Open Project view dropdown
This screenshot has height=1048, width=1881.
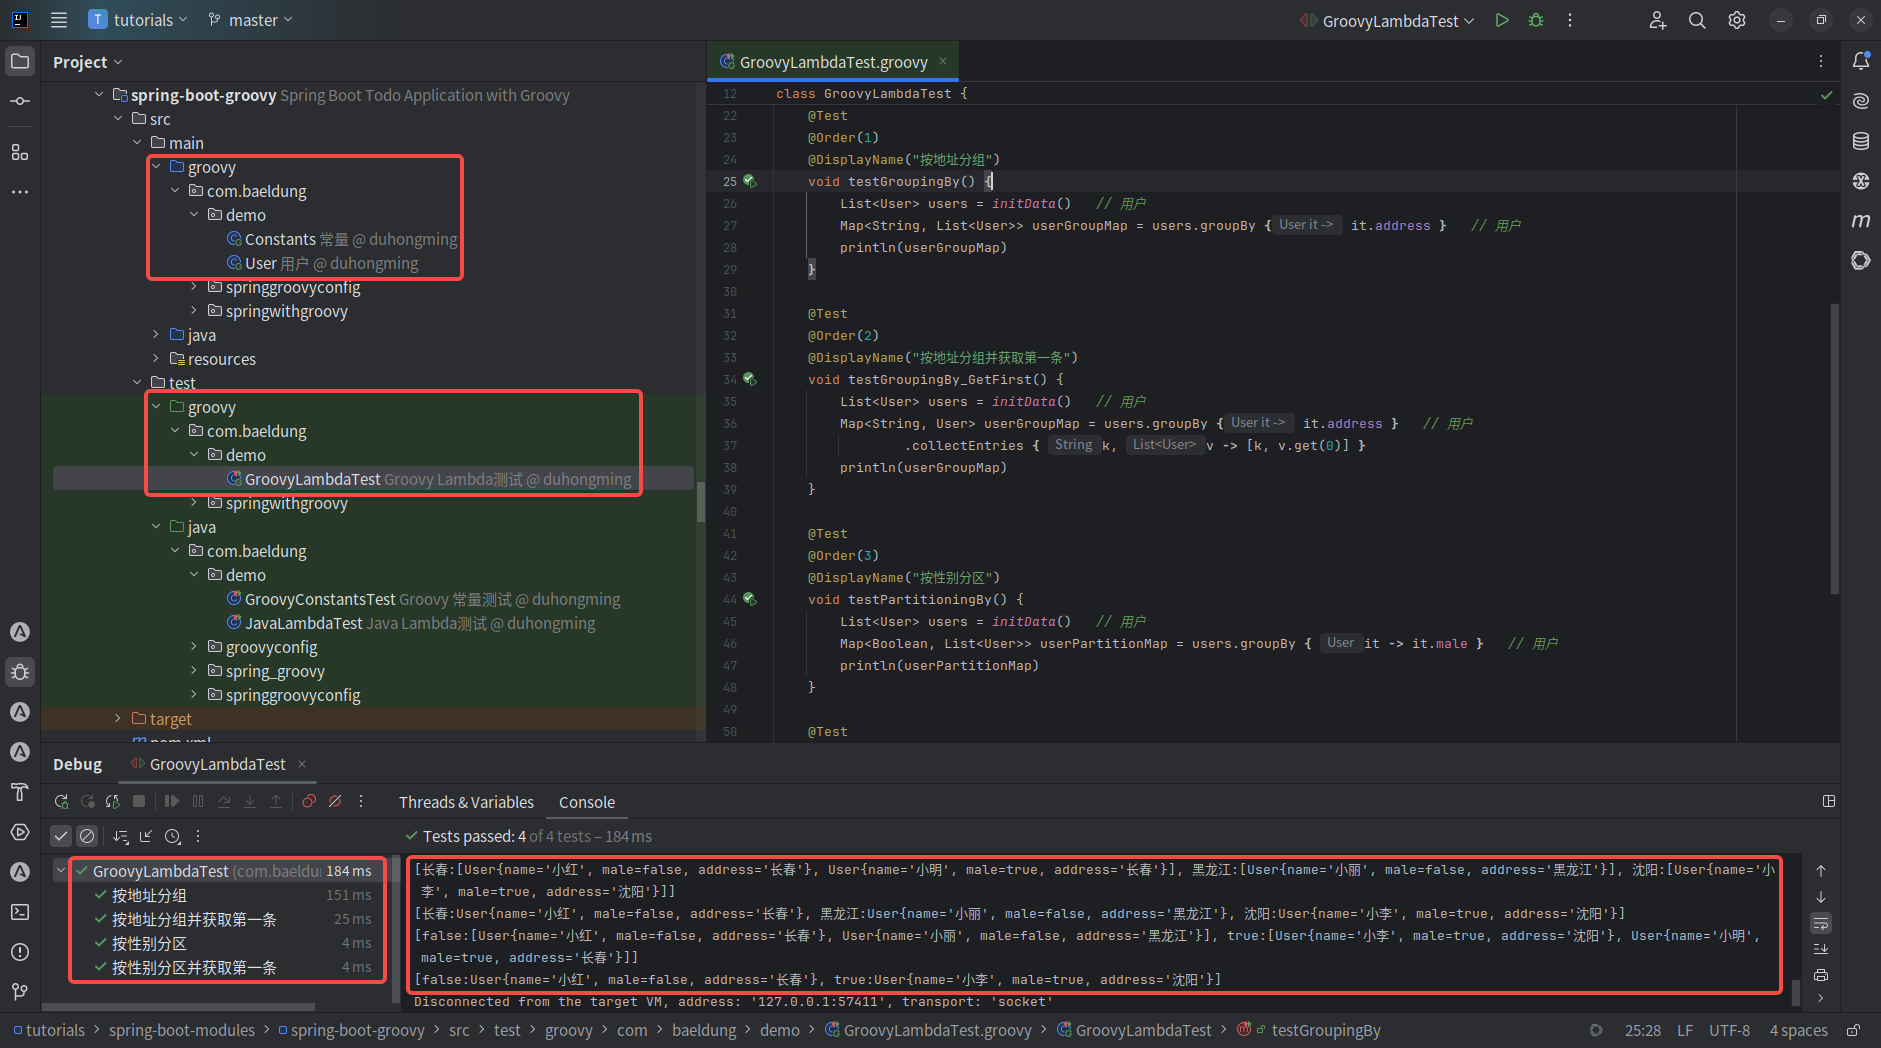pos(88,62)
